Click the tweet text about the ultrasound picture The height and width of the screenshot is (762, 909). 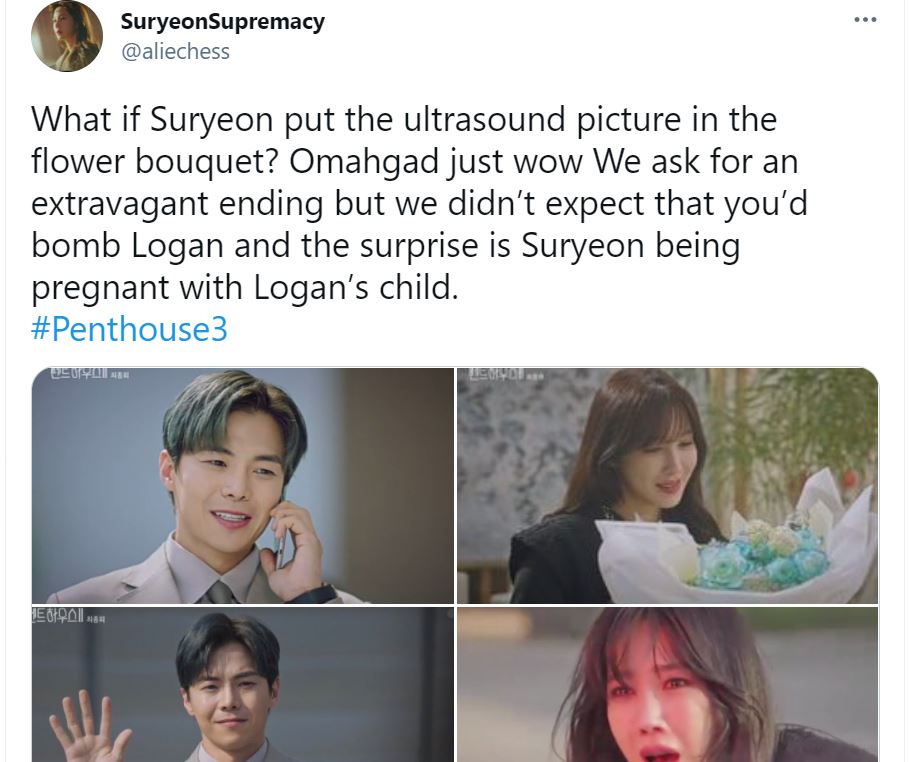coord(419,203)
